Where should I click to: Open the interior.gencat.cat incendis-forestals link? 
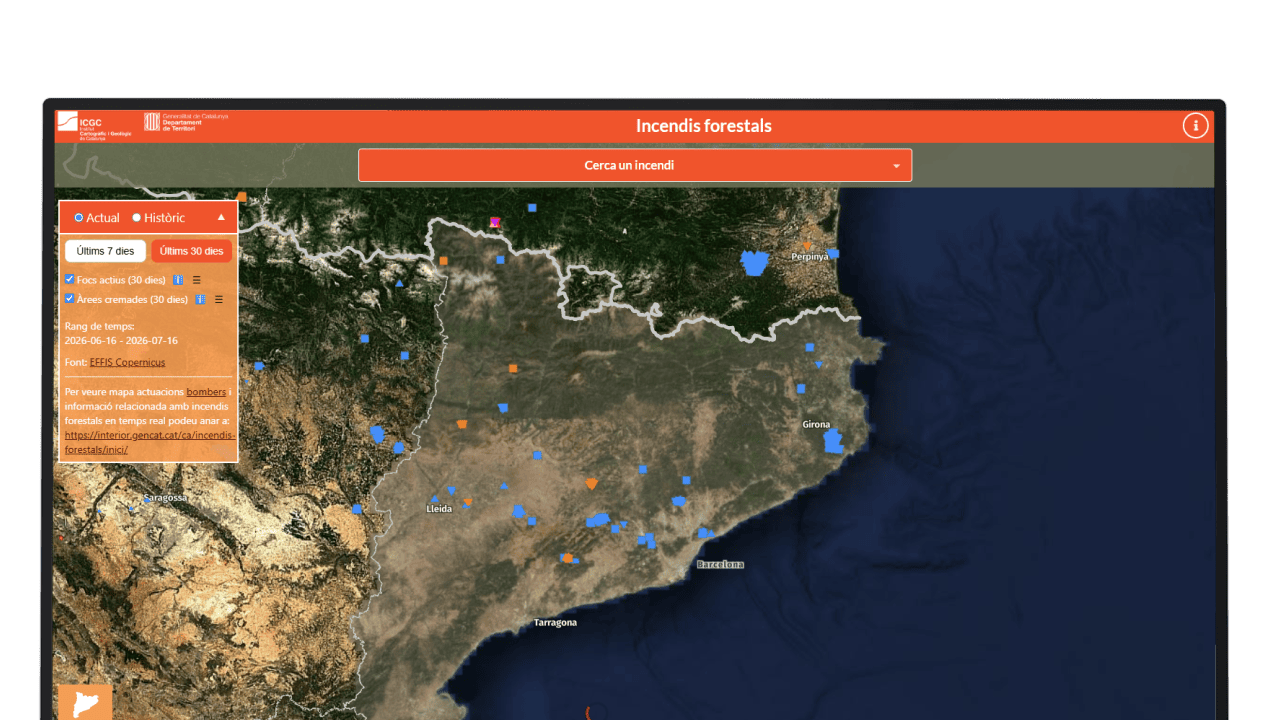pyautogui.click(x=150, y=443)
